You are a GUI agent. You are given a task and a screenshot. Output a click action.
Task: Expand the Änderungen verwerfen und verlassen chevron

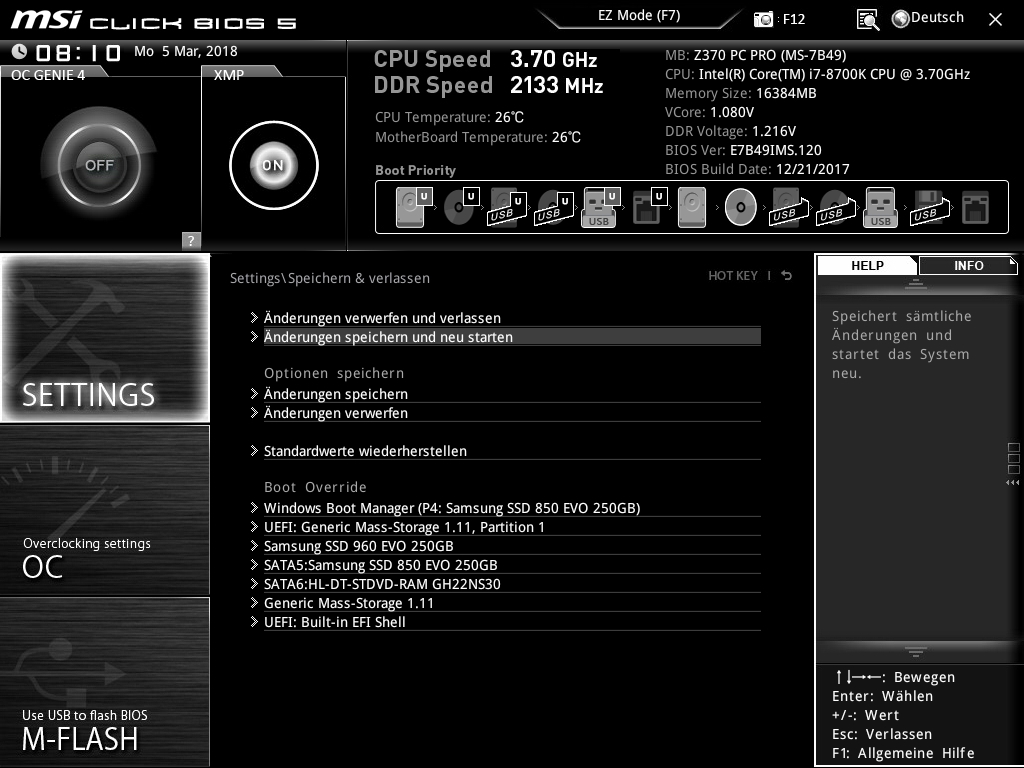[254, 318]
